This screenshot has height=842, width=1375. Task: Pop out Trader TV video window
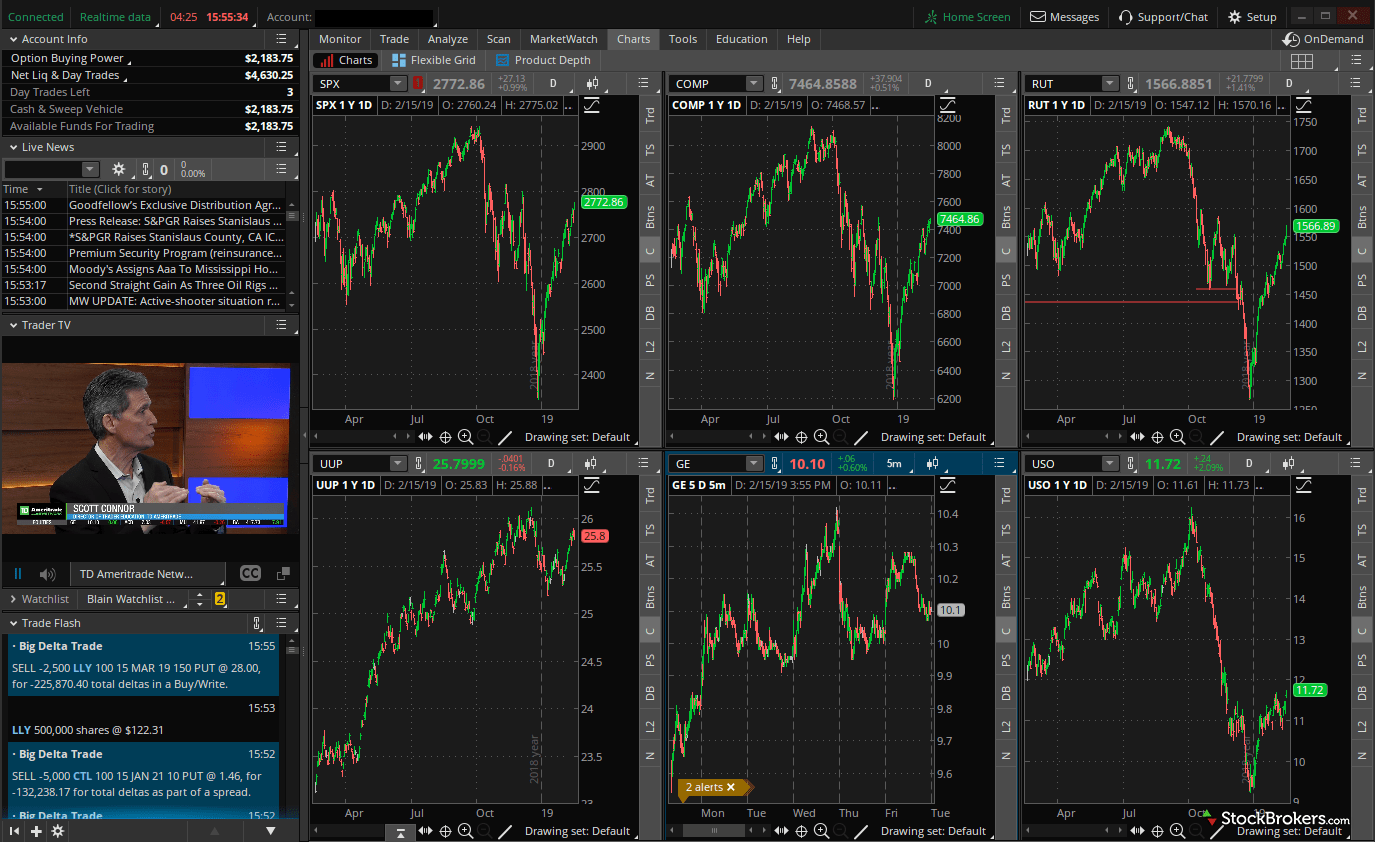(x=283, y=574)
